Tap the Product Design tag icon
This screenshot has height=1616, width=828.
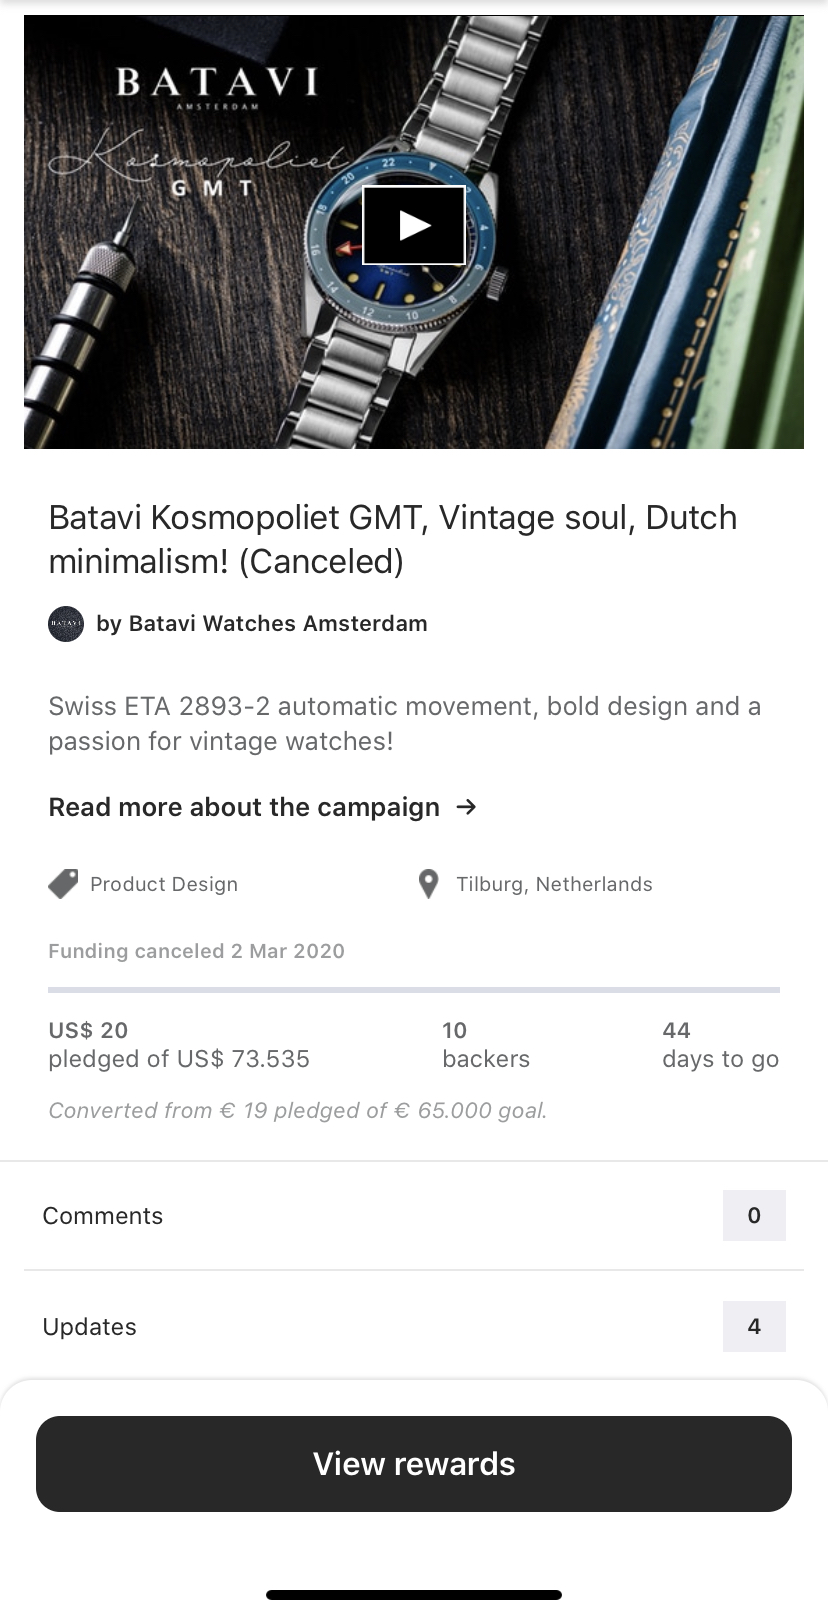pyautogui.click(x=63, y=884)
